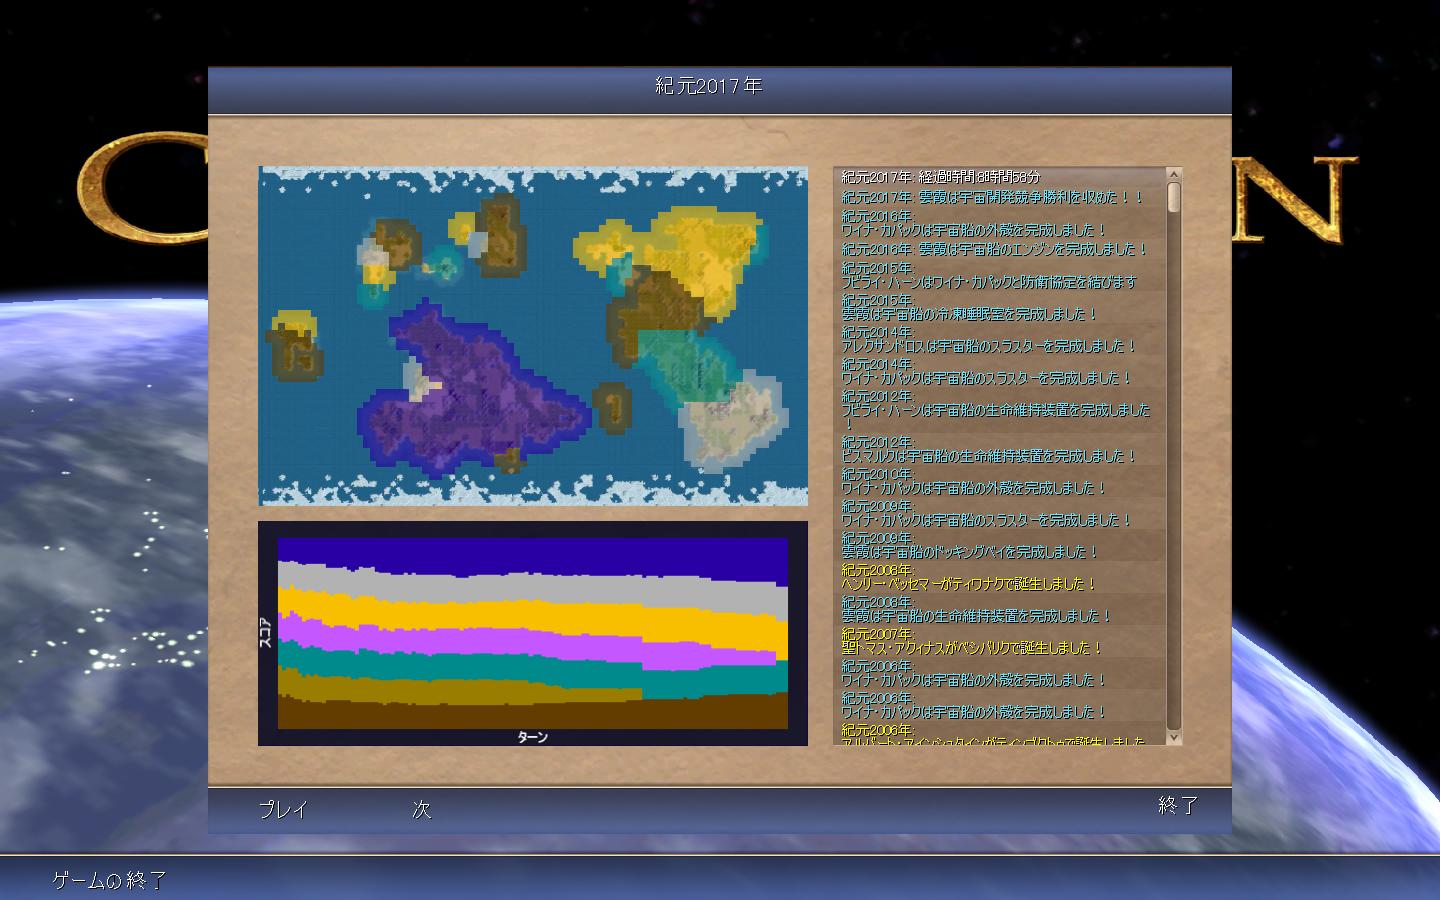Click the スコア/ターン score graph
Screen dimensions: 1440x900
tap(533, 633)
